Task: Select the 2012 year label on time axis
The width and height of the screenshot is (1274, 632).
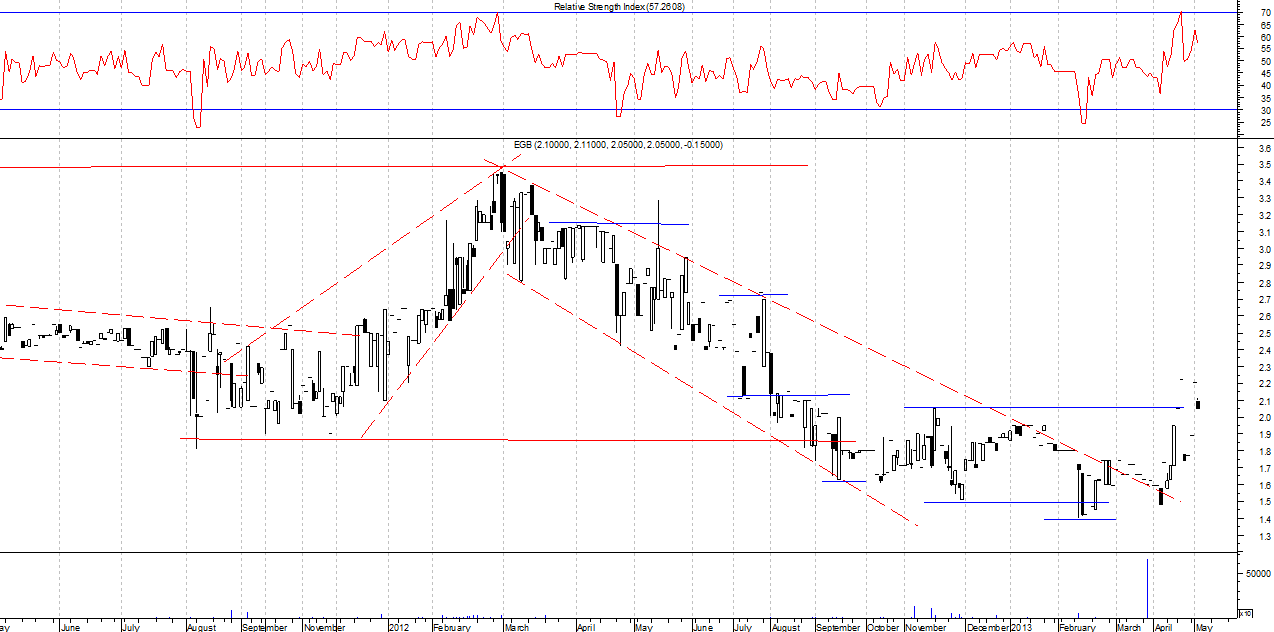Action: 399,628
